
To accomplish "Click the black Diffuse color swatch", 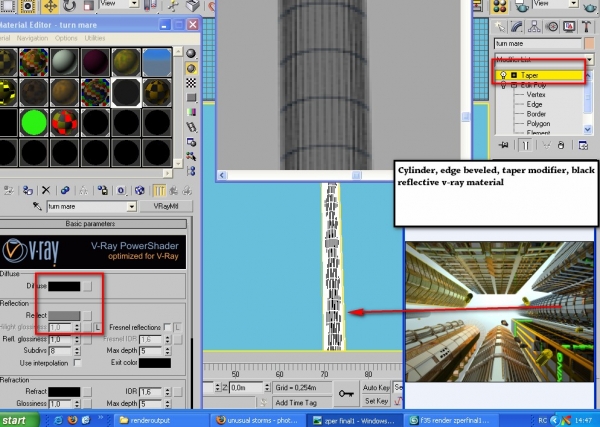I will click(x=64, y=286).
